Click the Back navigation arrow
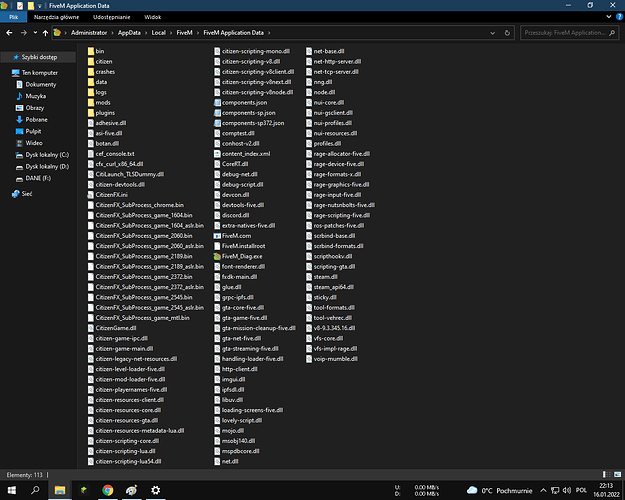The height and width of the screenshot is (500, 625). [x=10, y=33]
